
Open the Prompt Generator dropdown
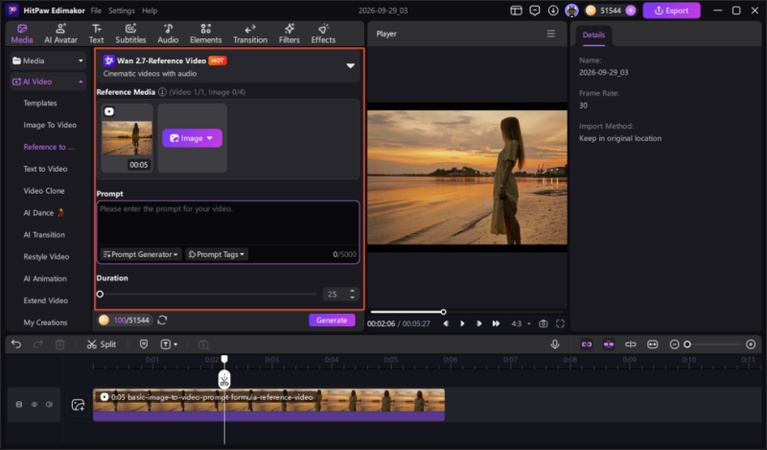[140, 254]
